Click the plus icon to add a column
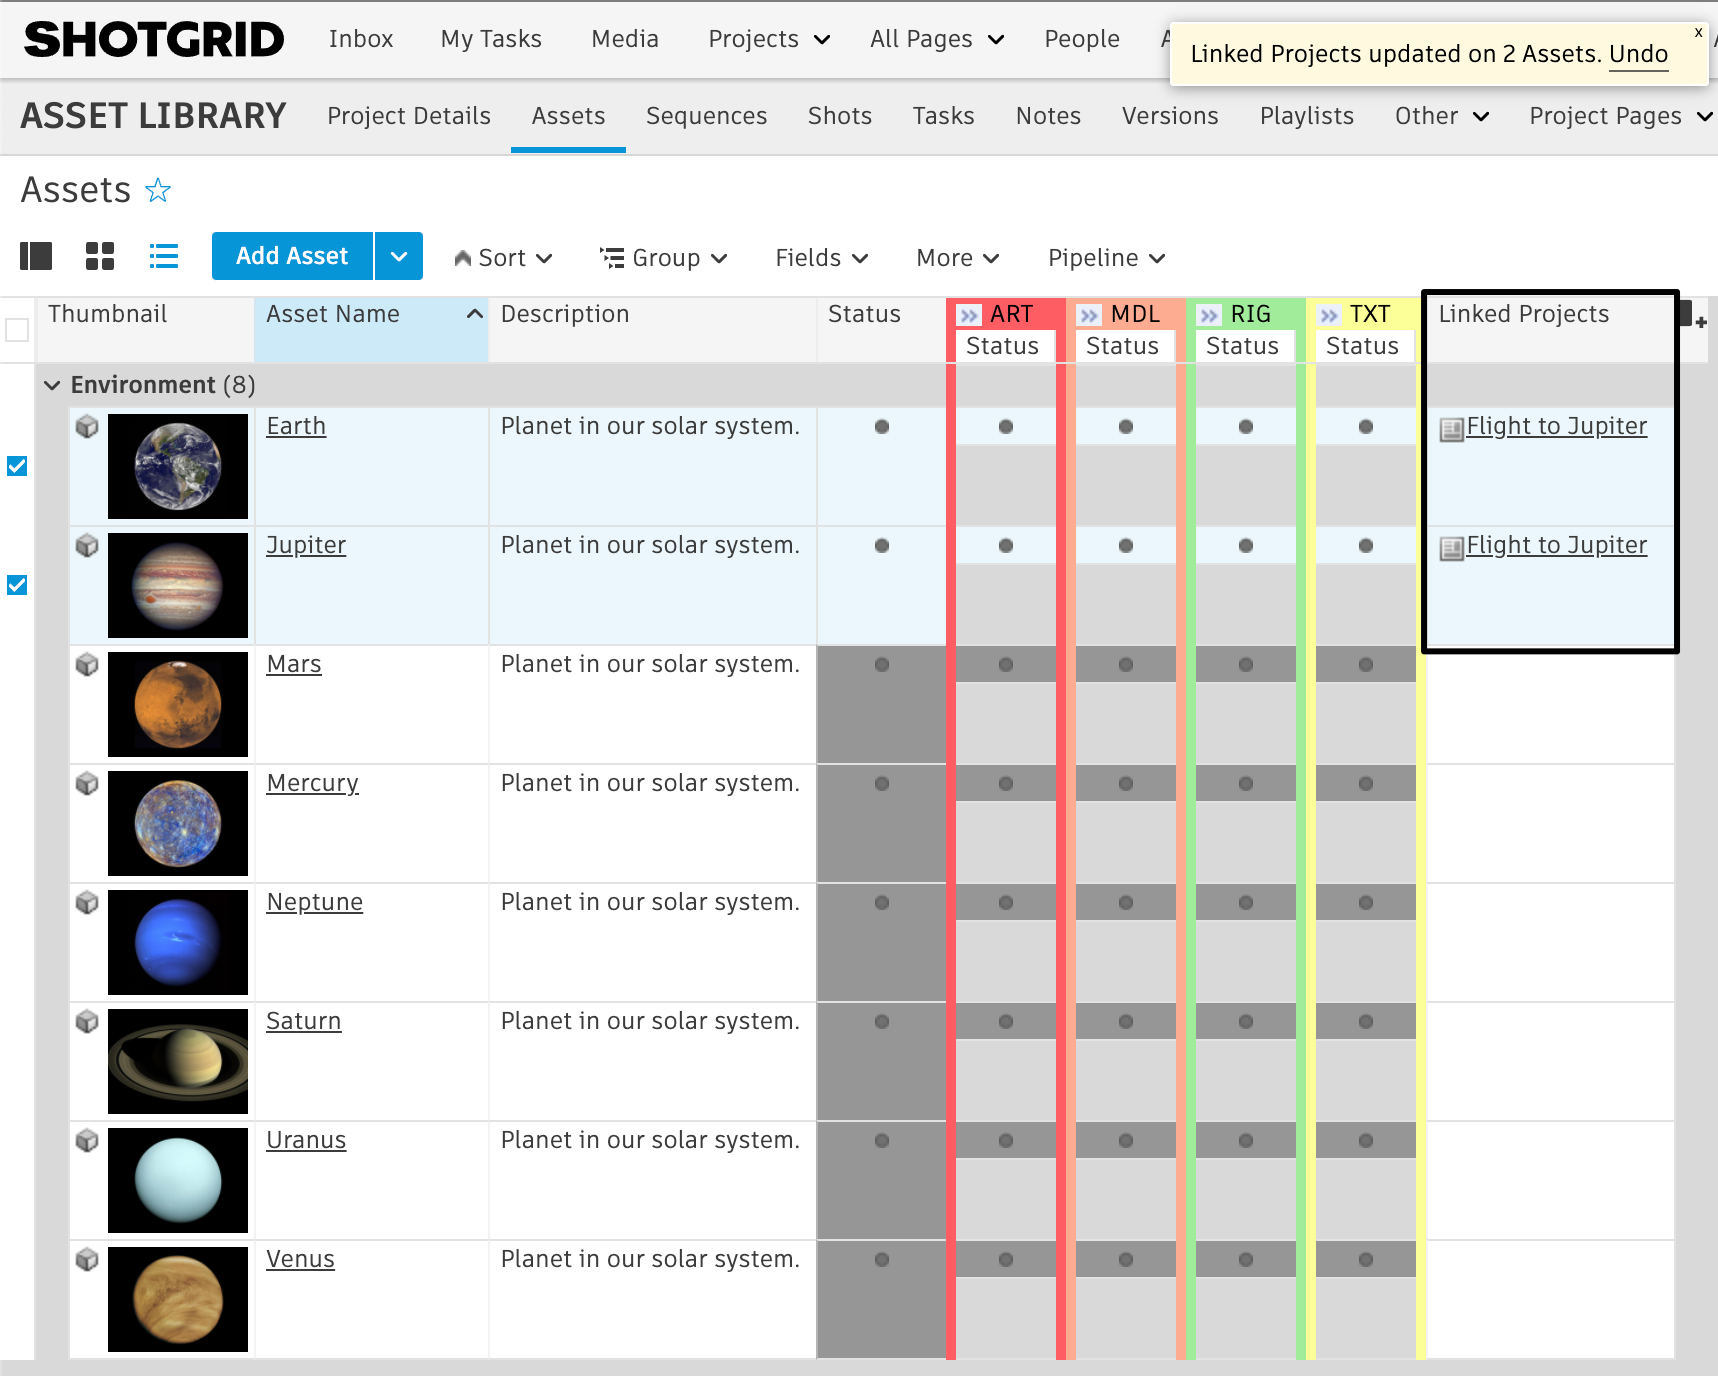Screen dimensions: 1718x1376 (1701, 320)
